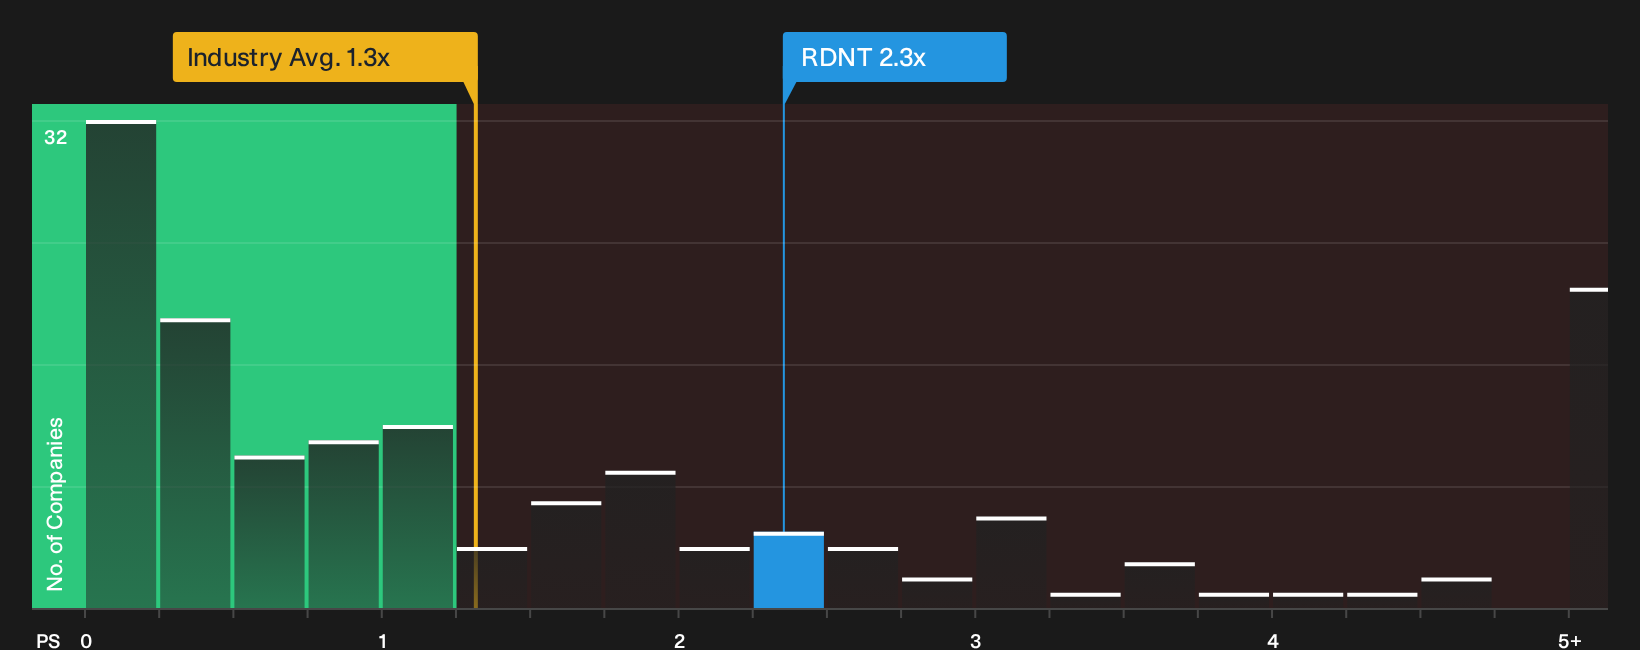
Task: Click the x-axis tick label '5+'
Action: click(x=1569, y=641)
